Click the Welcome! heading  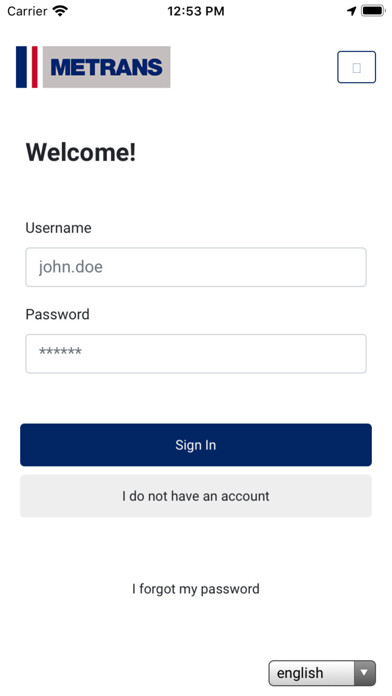tap(81, 152)
